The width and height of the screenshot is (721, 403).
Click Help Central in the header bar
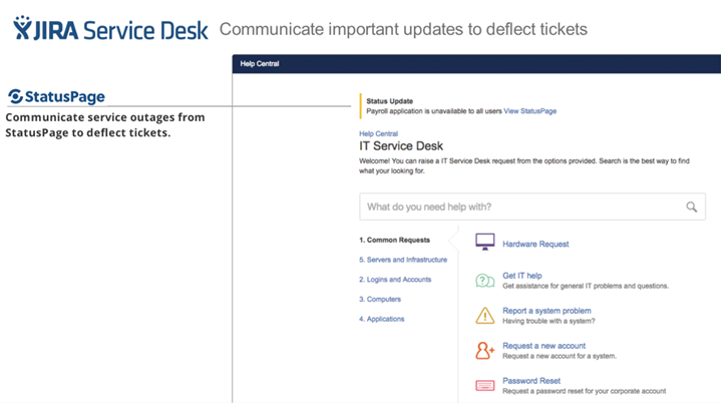point(259,63)
